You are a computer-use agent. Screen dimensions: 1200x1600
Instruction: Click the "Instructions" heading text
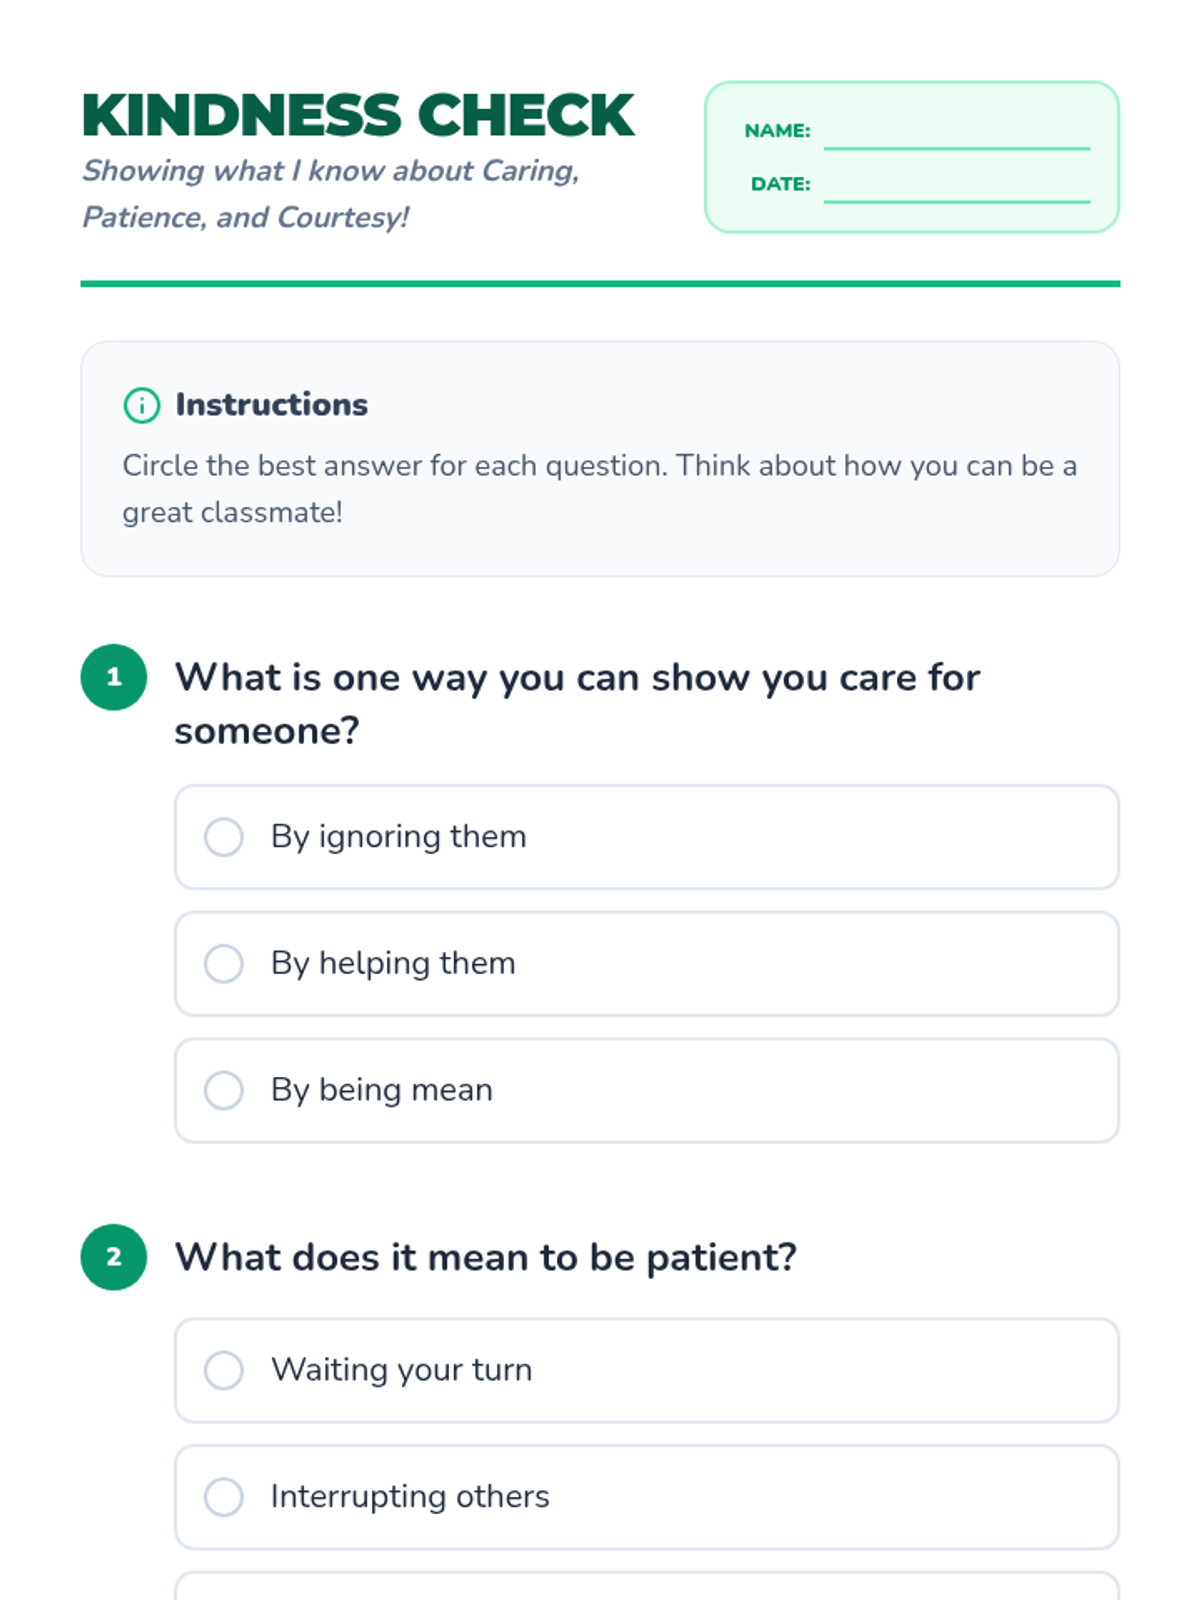[x=271, y=405]
